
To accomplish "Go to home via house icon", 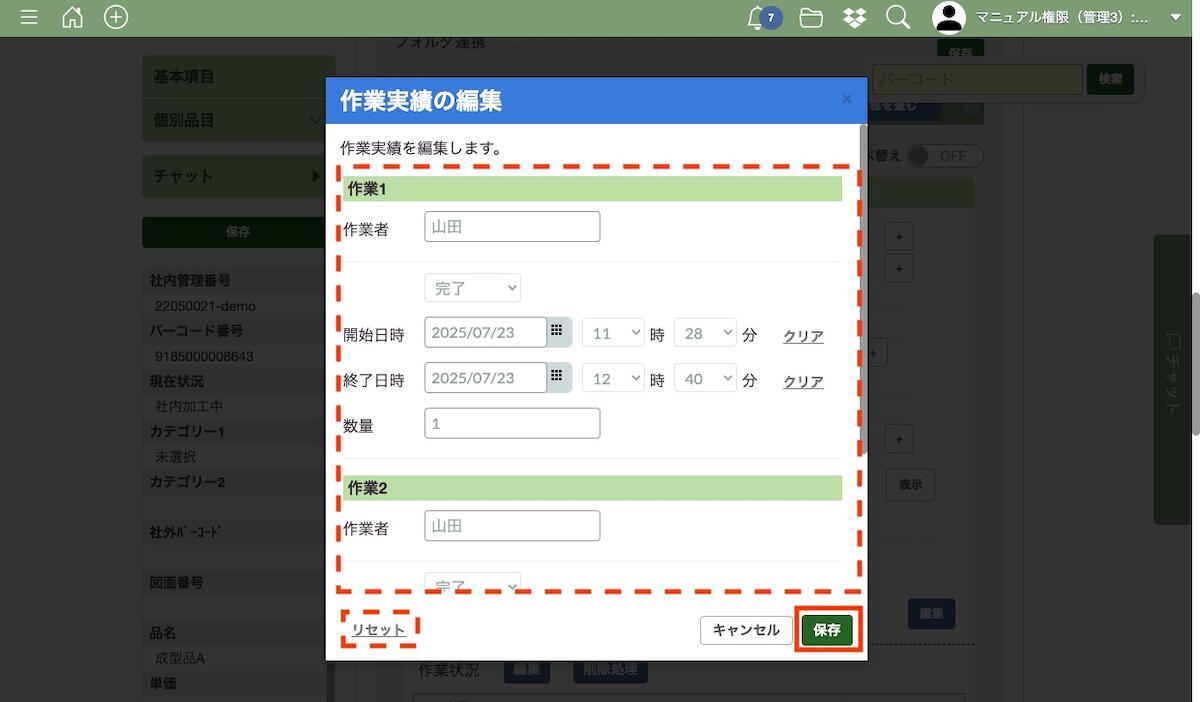I will (72, 17).
